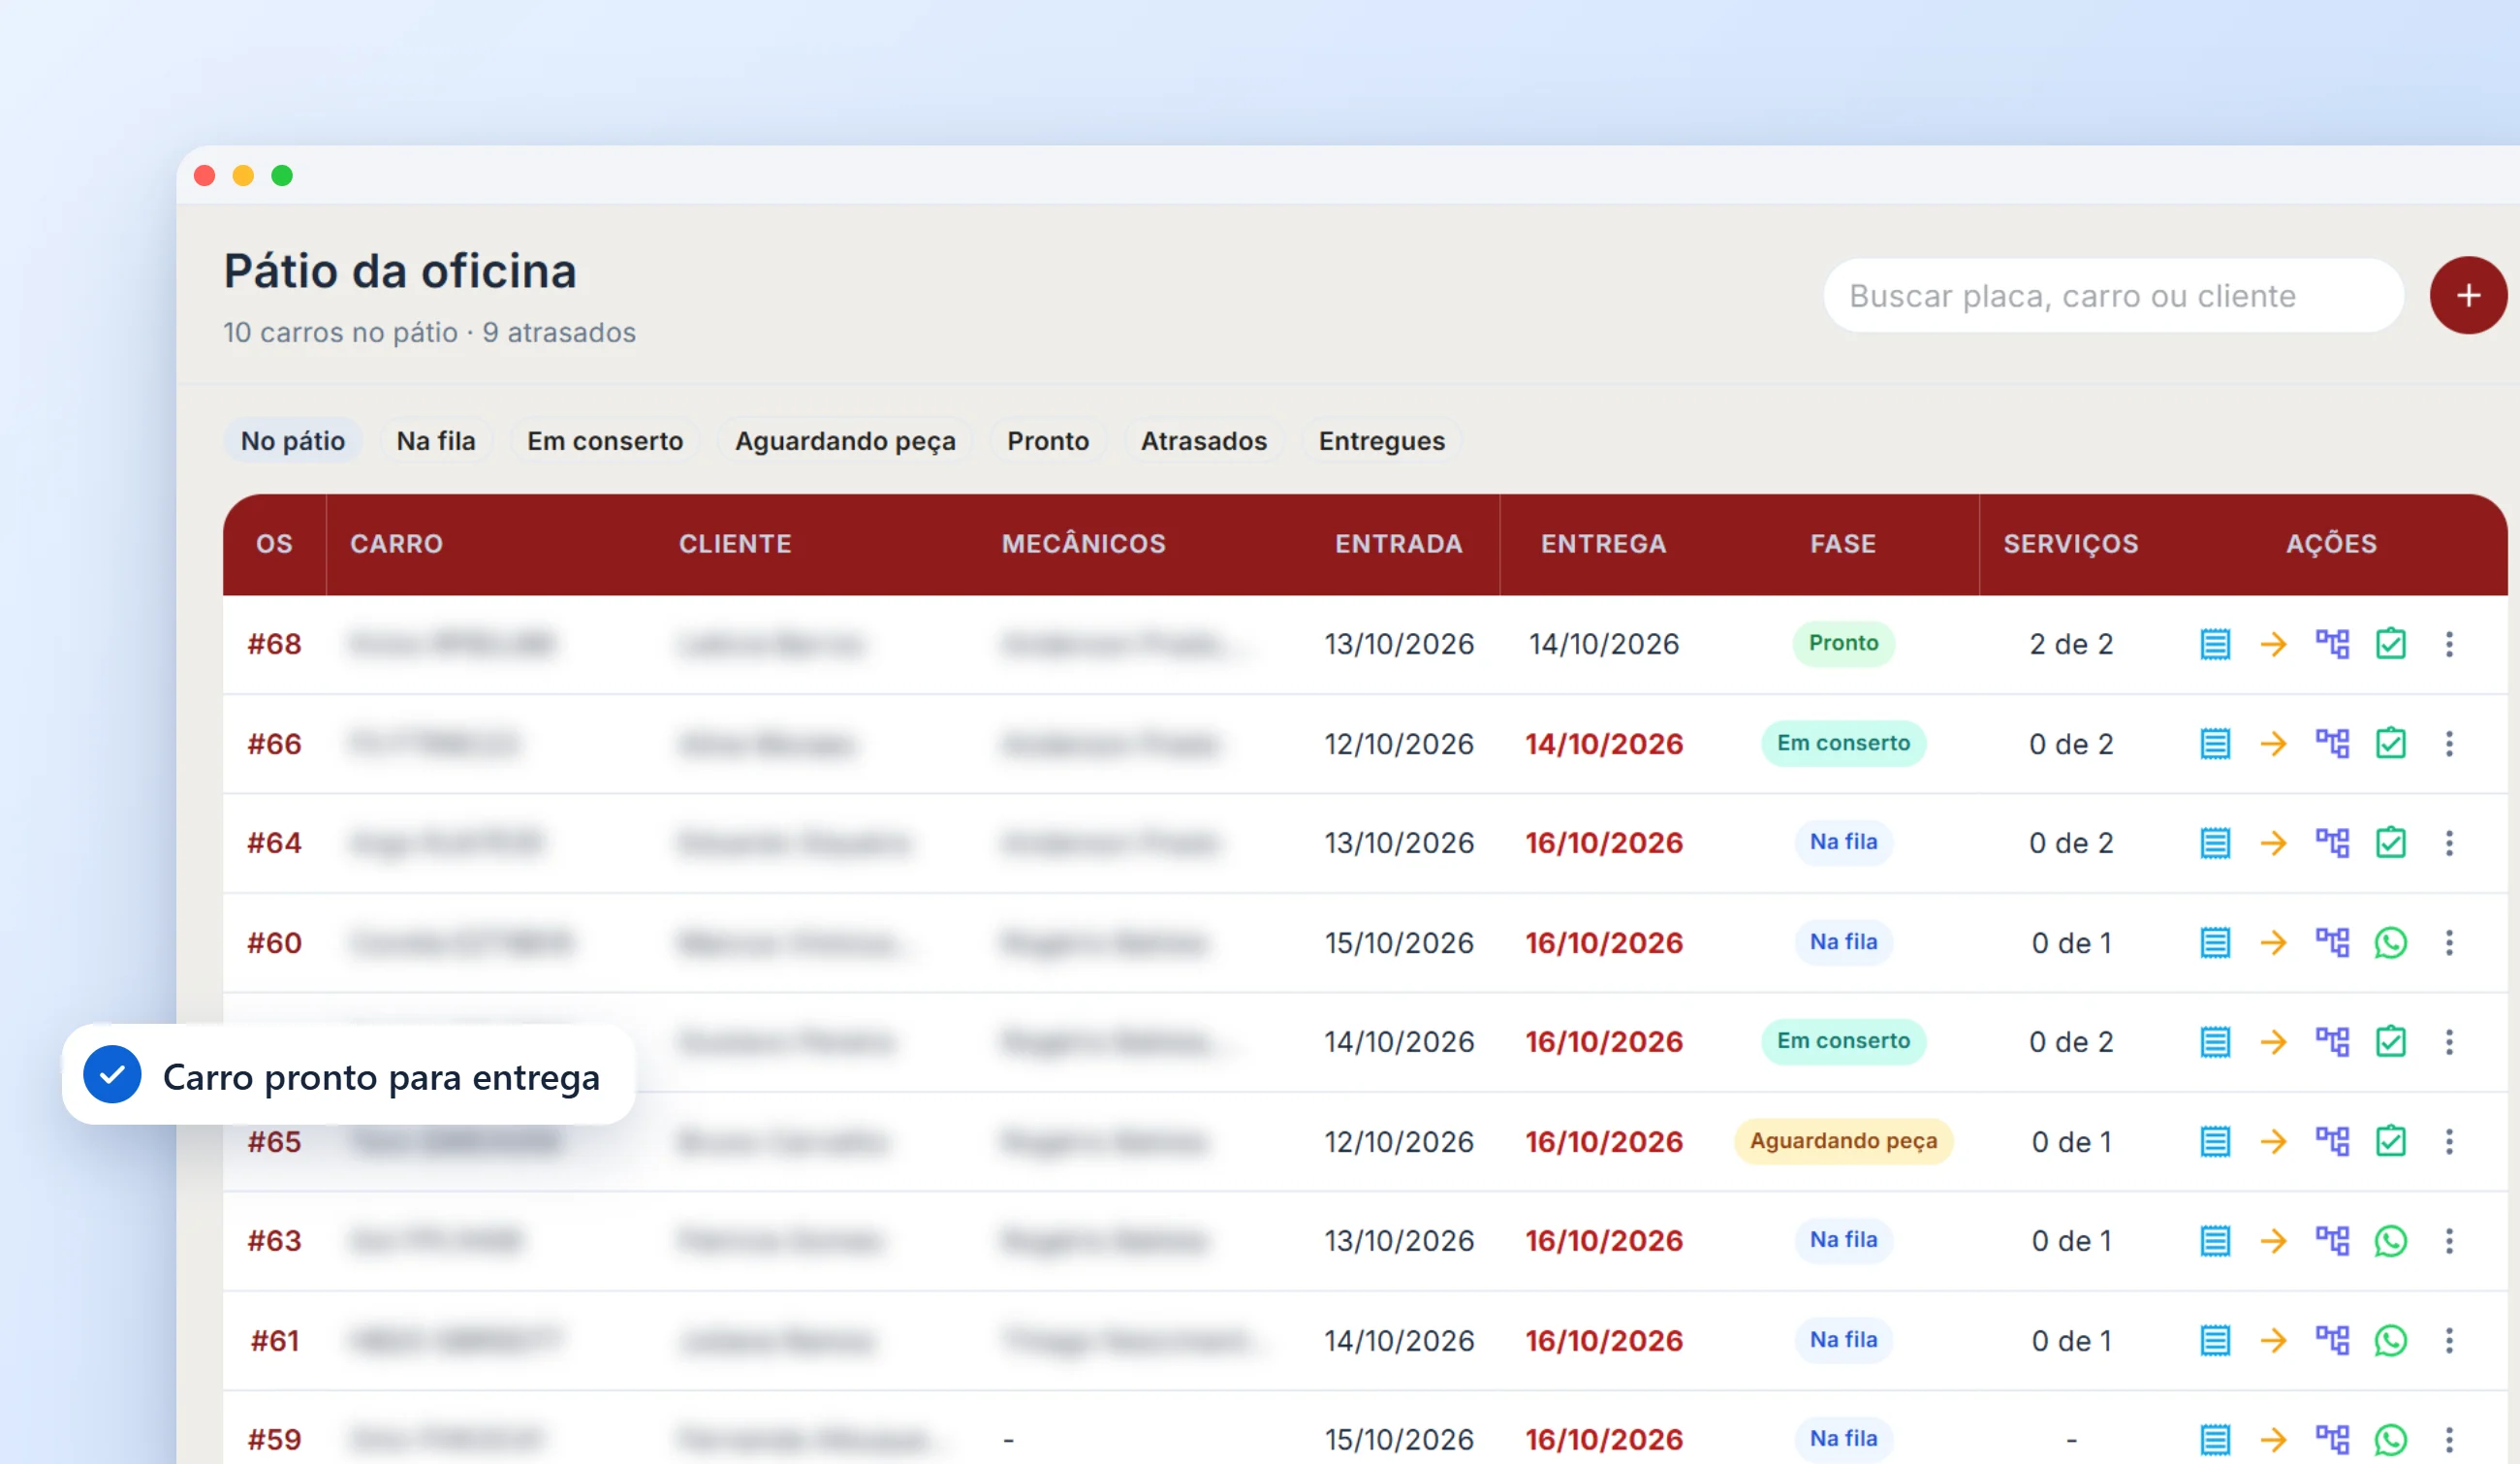Open order number #68
This screenshot has width=2520, height=1464.
pos(275,644)
